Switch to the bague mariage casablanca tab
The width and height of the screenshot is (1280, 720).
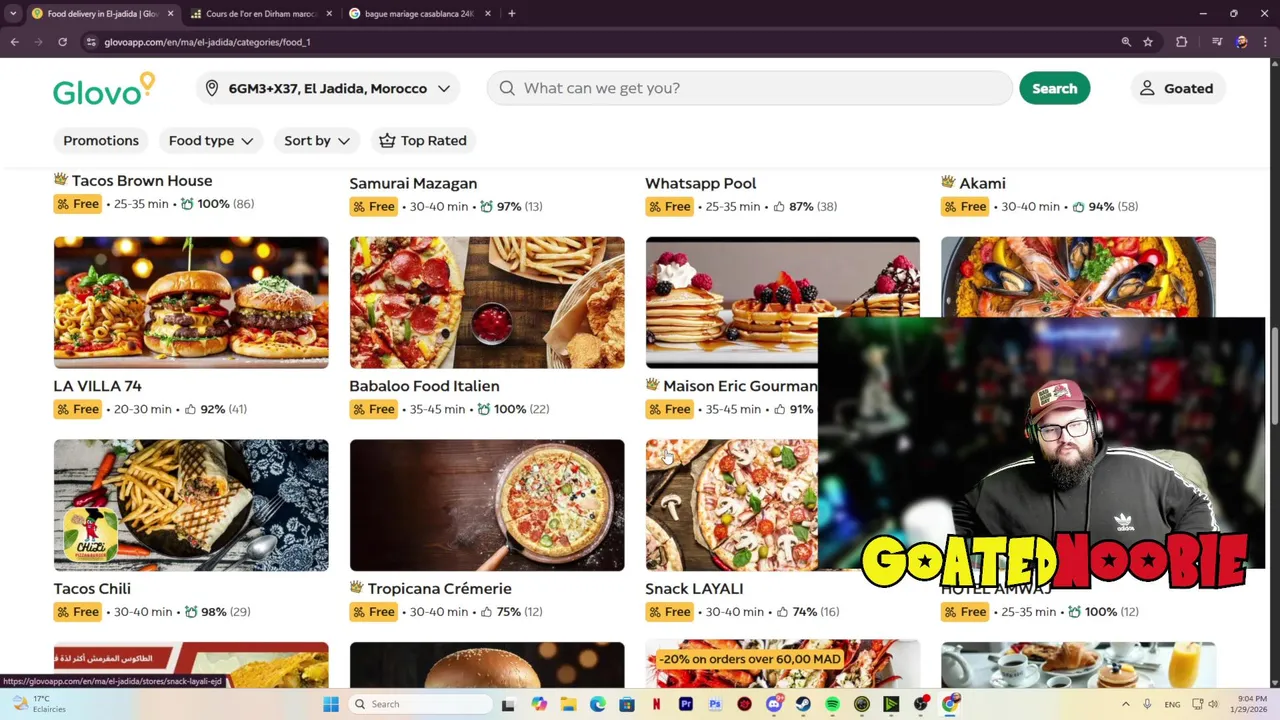(419, 14)
